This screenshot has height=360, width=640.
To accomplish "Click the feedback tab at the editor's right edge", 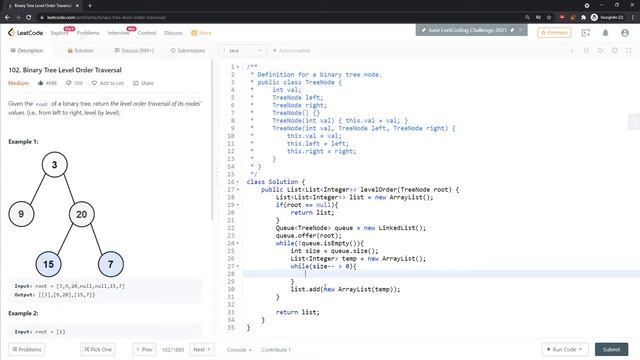I will (x=634, y=122).
